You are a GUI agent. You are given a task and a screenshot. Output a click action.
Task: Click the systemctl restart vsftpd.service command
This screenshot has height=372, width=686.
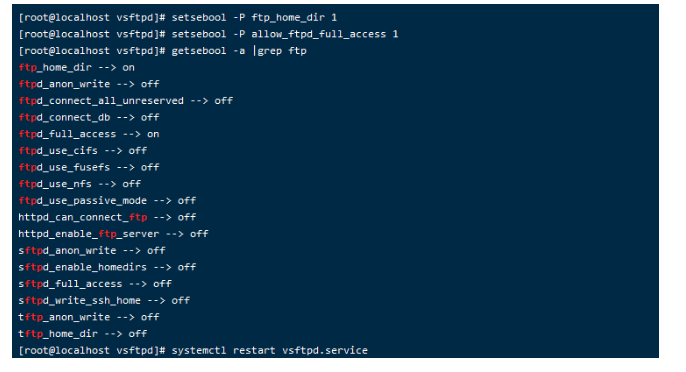pos(270,350)
